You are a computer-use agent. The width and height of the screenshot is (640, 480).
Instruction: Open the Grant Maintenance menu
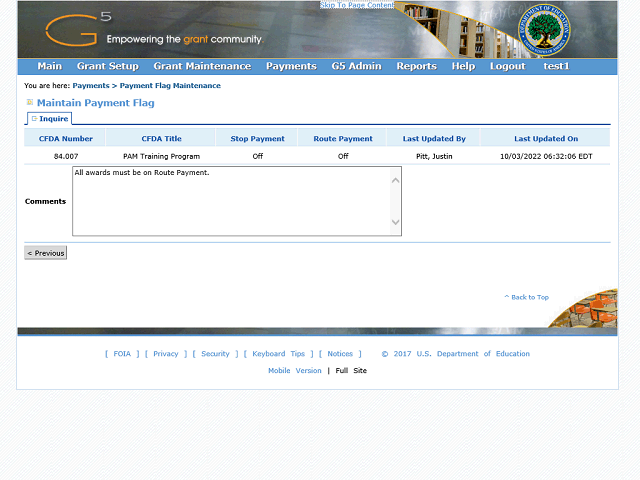click(x=202, y=66)
